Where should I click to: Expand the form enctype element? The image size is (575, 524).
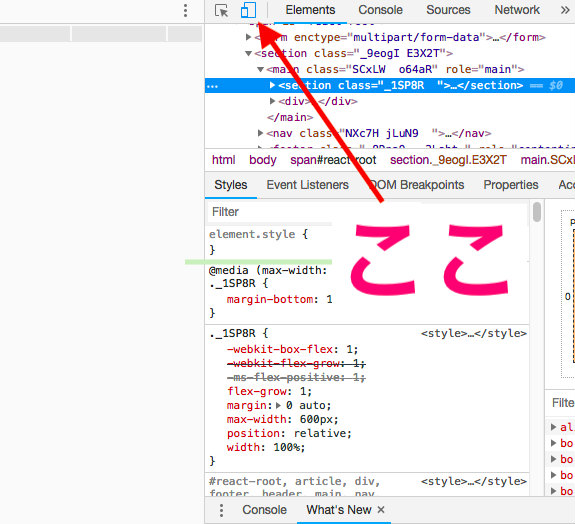point(248,37)
